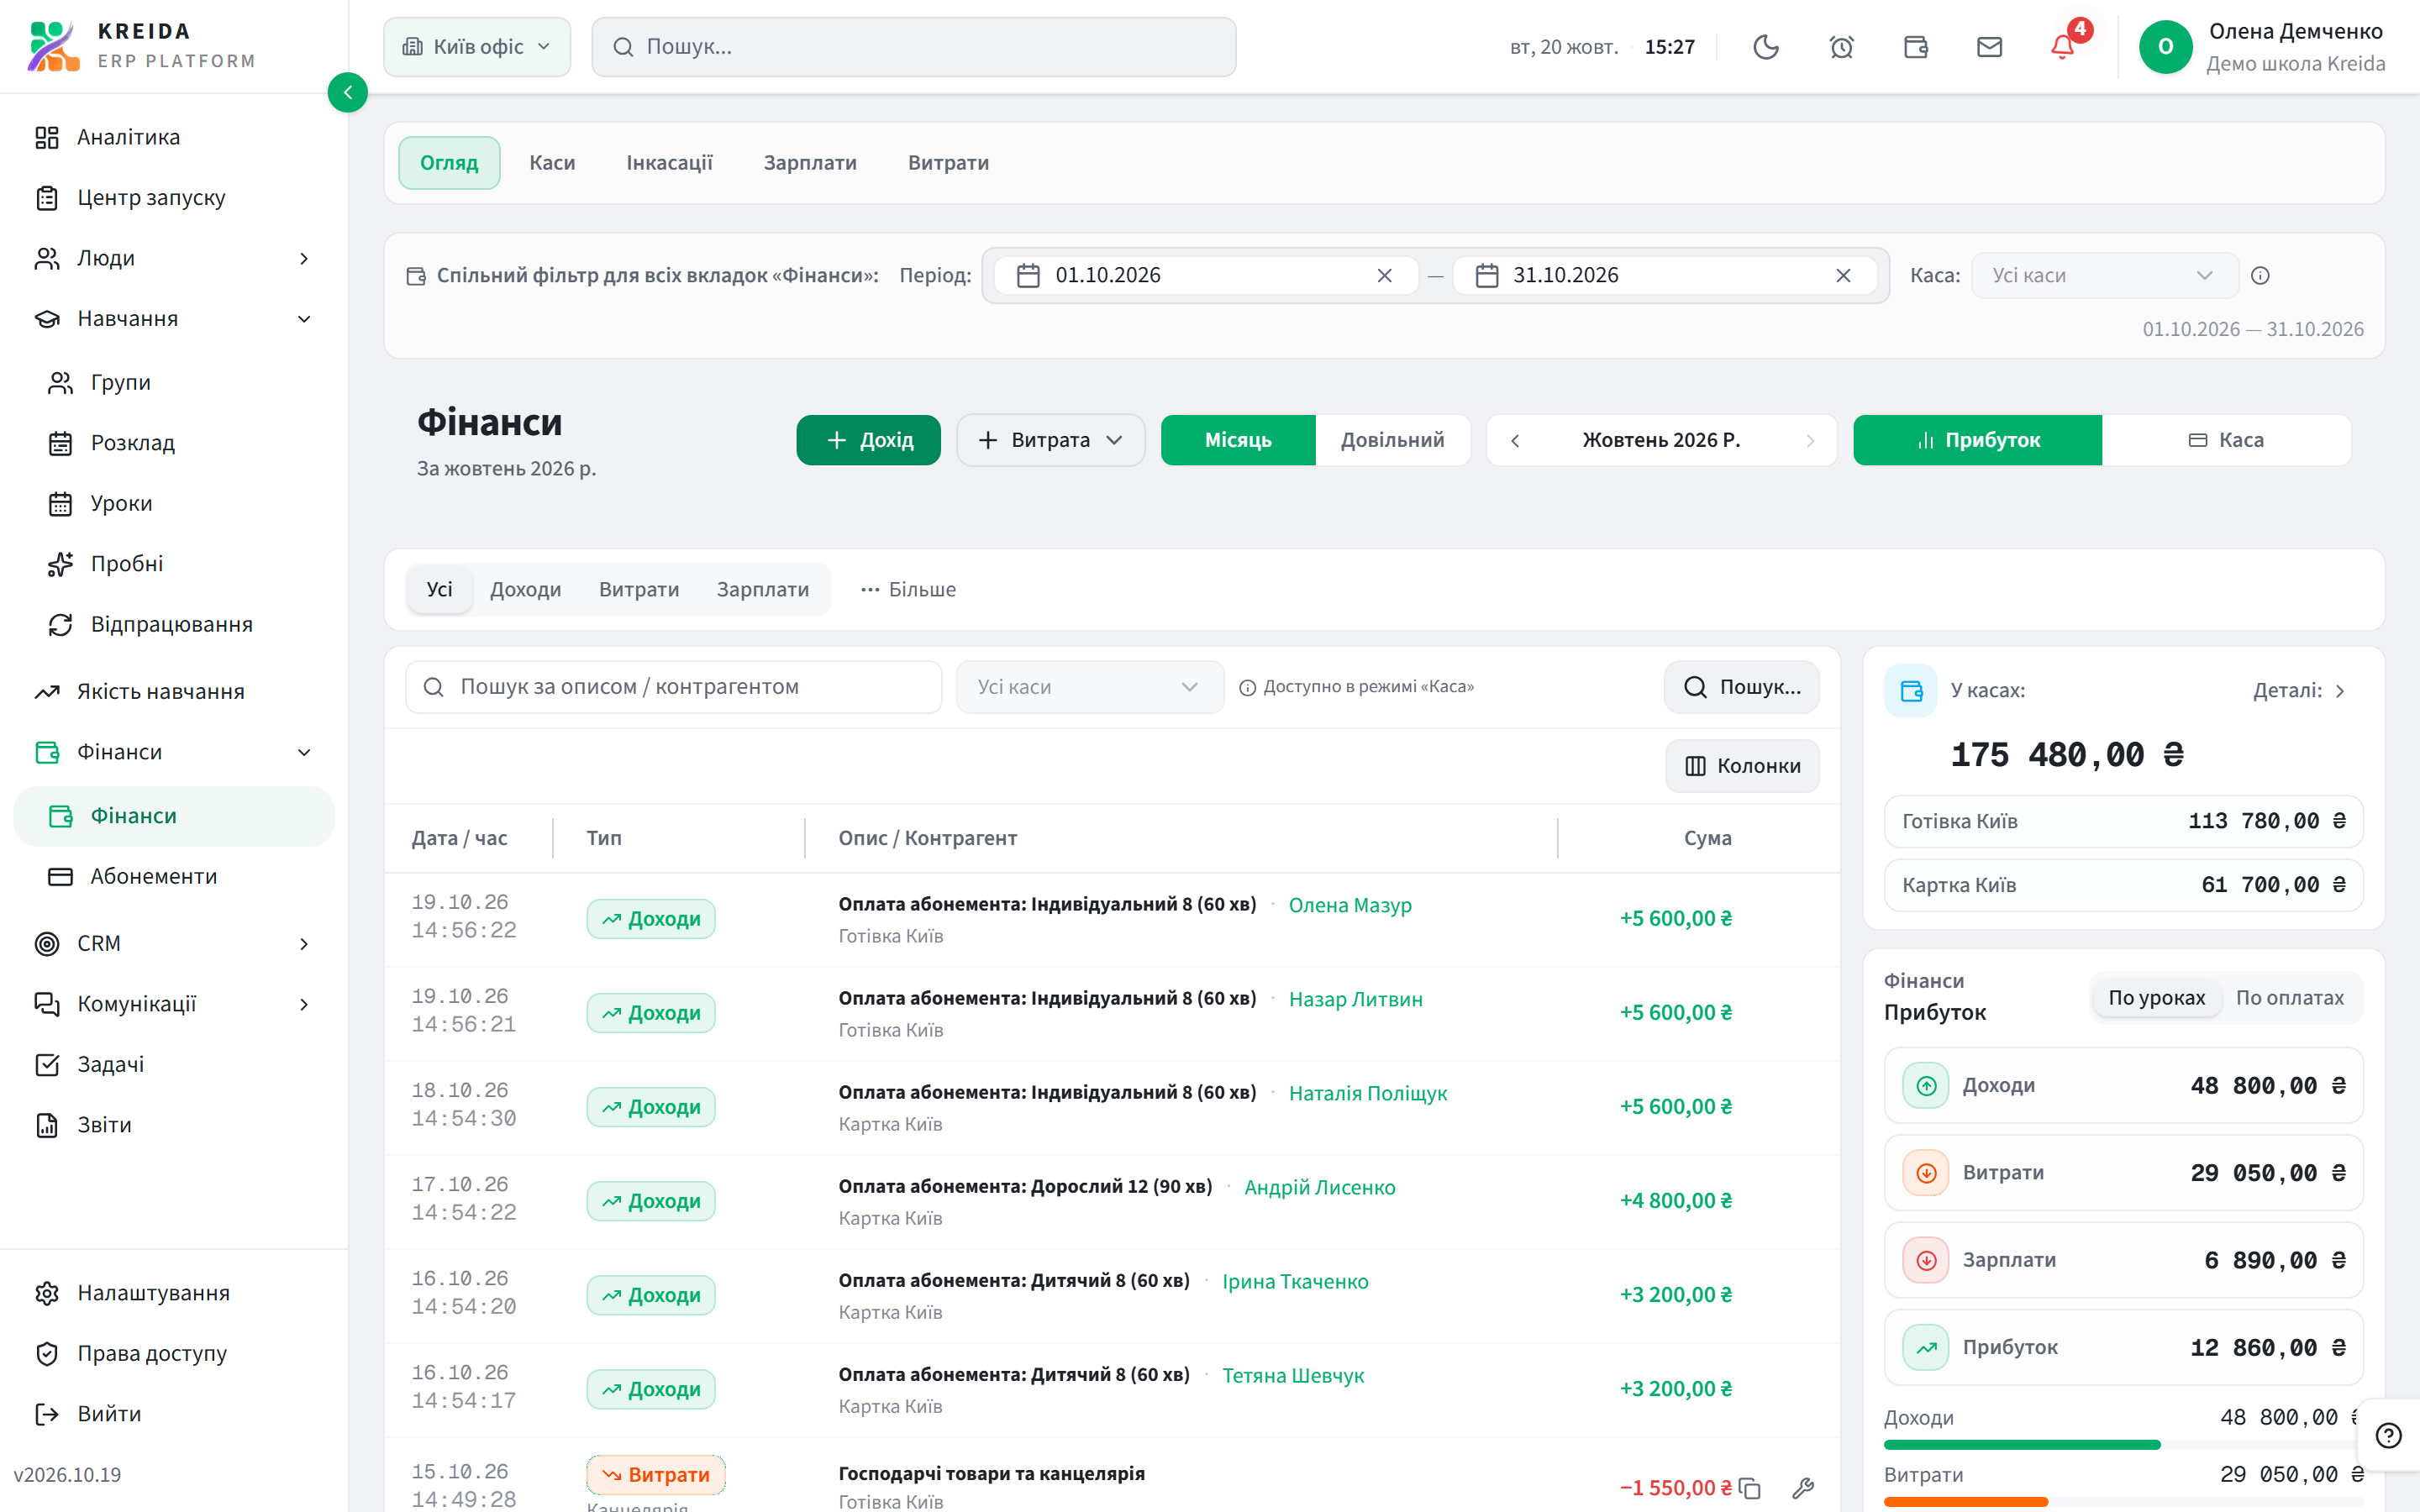
Task: Open Київ офіс branch dropdown
Action: [x=477, y=47]
